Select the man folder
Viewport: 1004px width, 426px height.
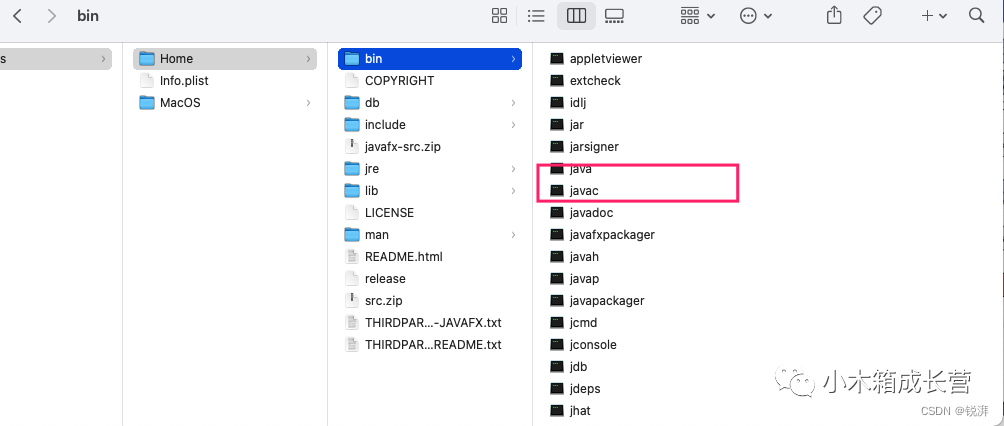[430, 234]
